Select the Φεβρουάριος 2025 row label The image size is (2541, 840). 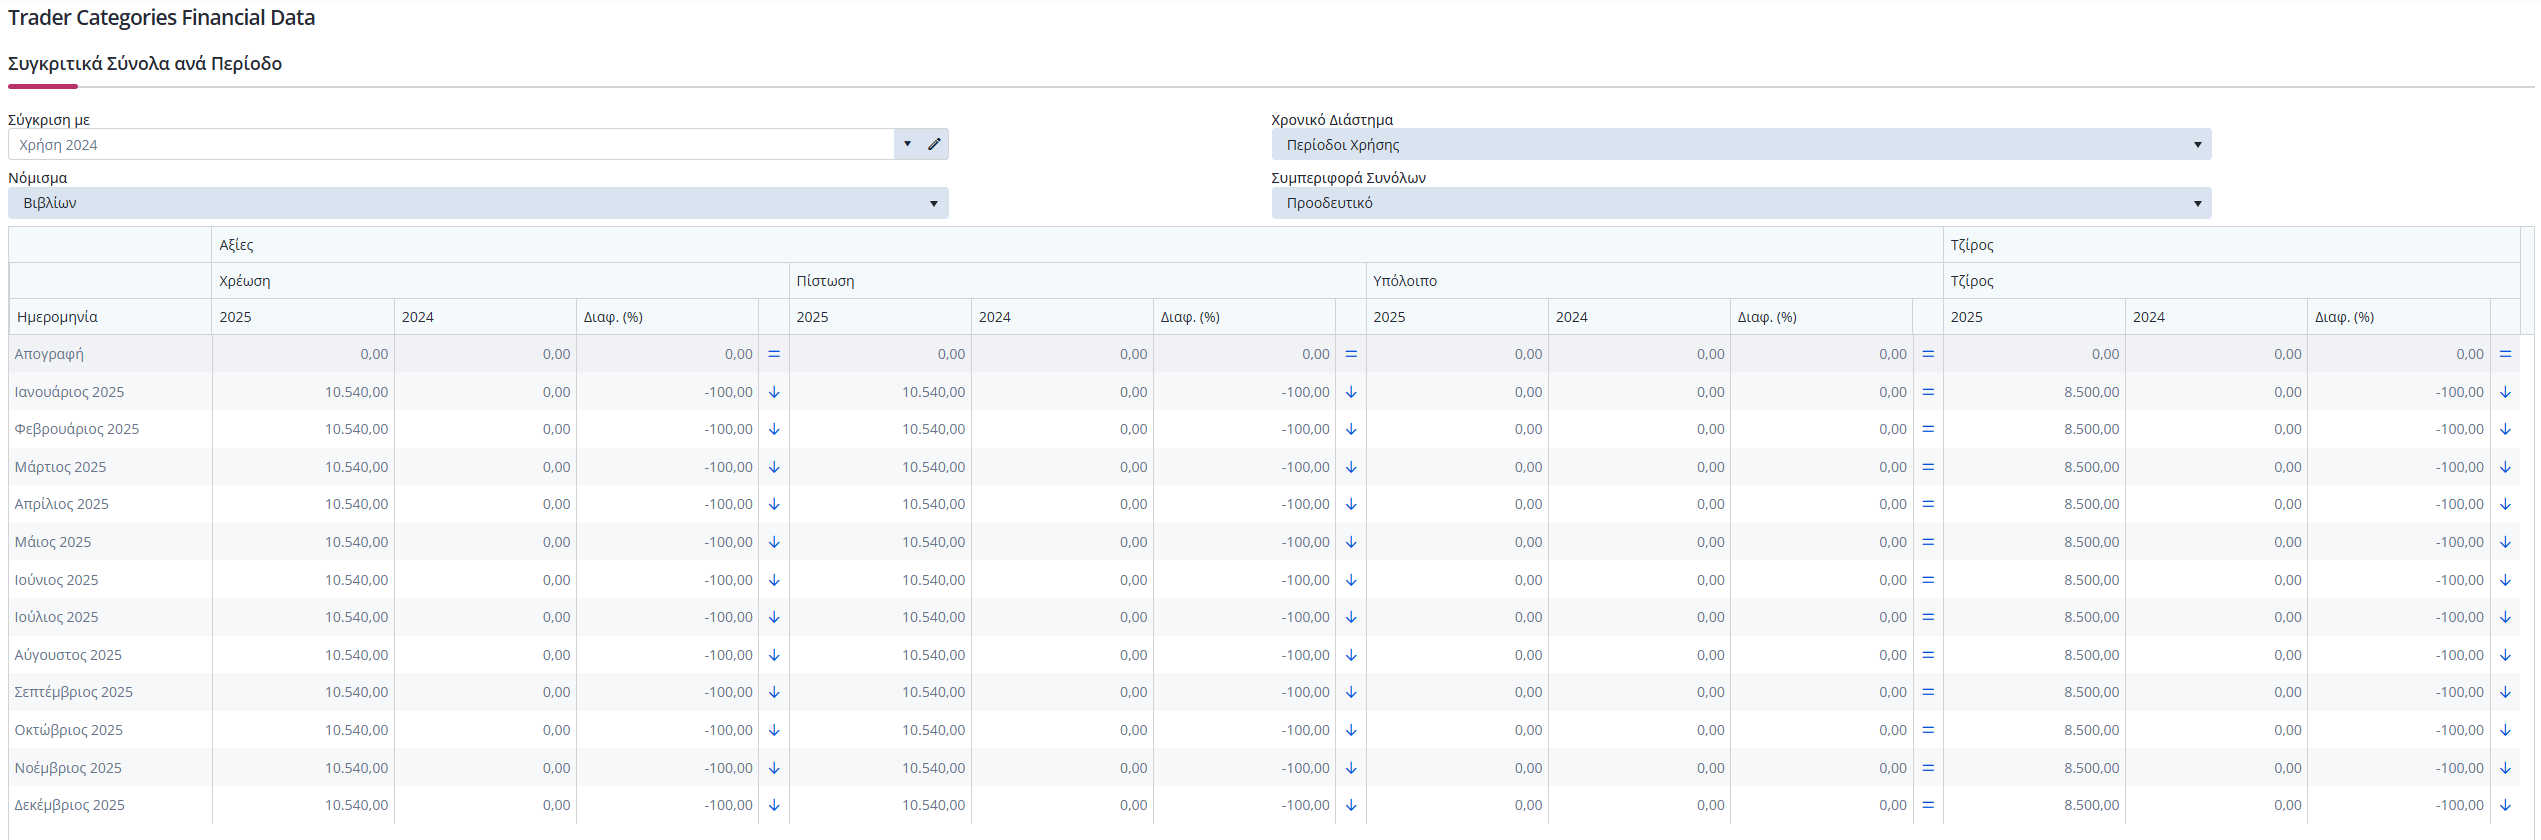(x=77, y=429)
